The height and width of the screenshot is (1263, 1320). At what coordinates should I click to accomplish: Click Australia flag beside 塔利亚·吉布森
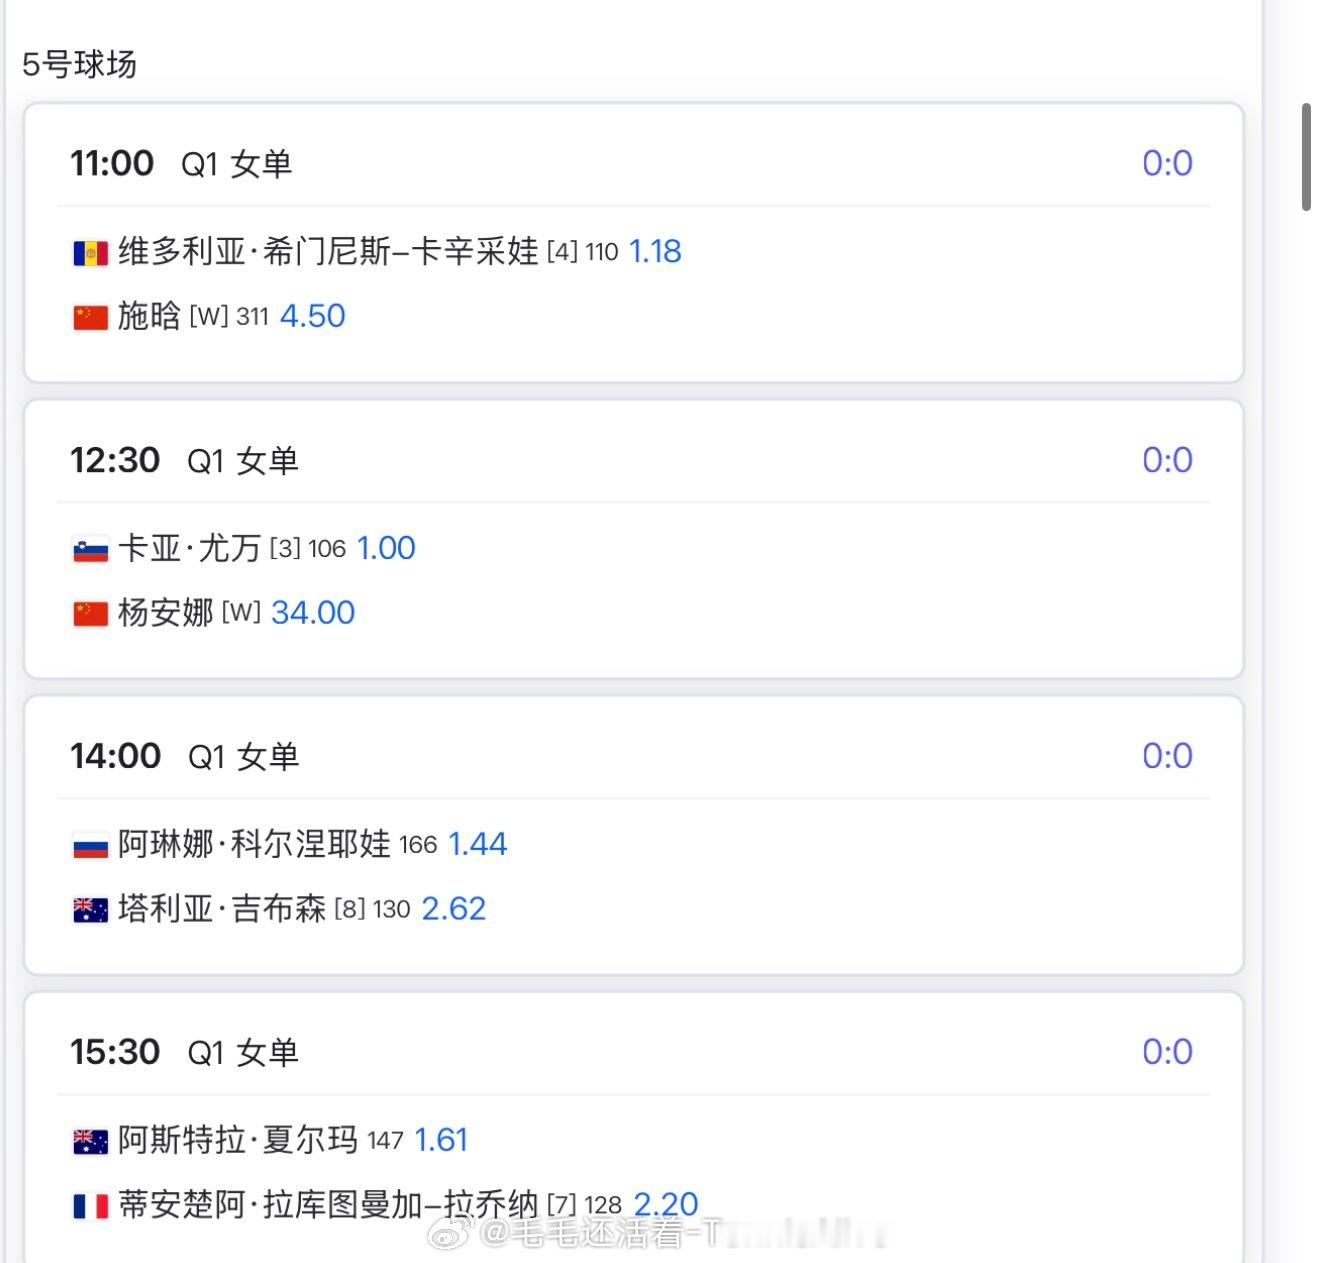coord(90,910)
